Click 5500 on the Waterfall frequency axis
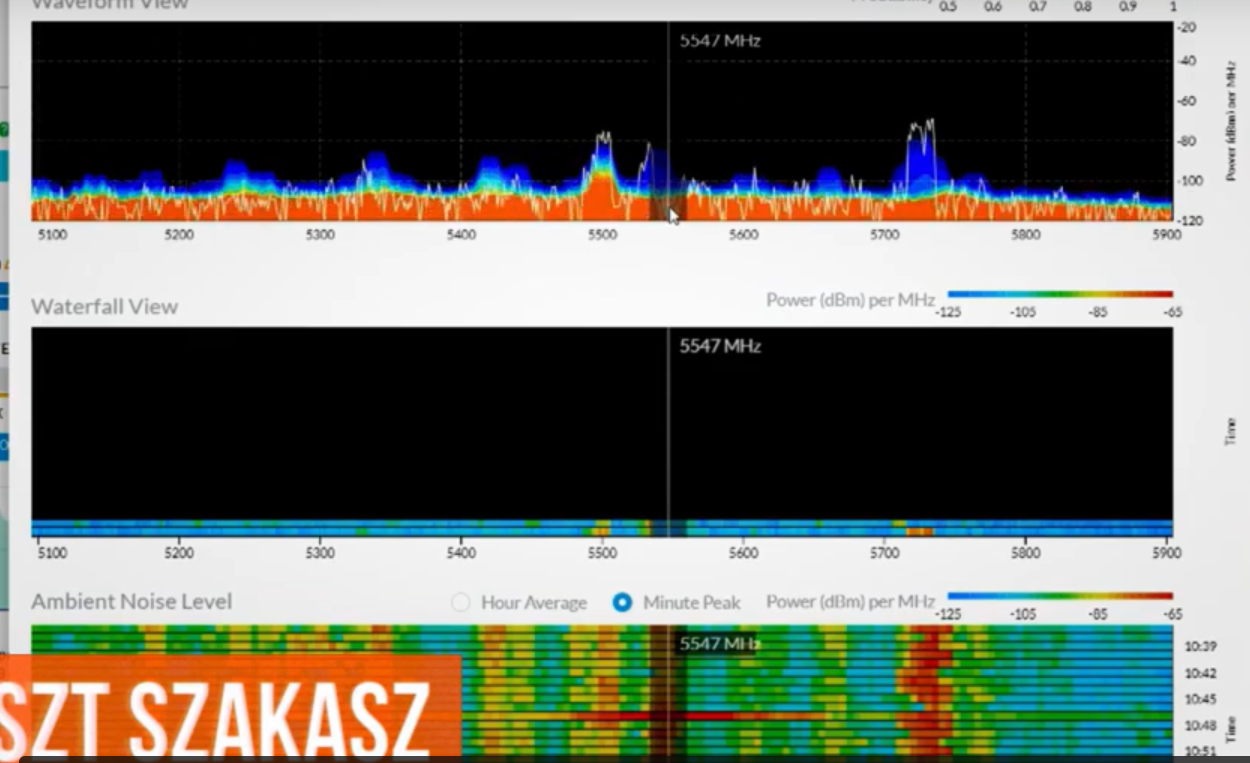 (603, 553)
